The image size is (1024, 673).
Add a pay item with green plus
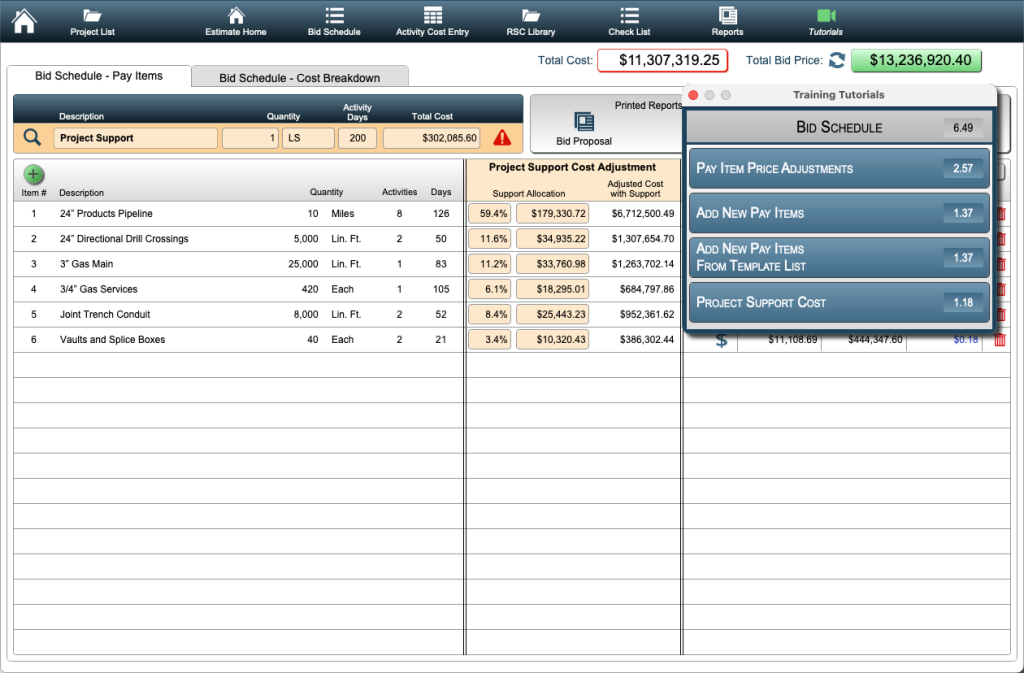click(x=33, y=174)
